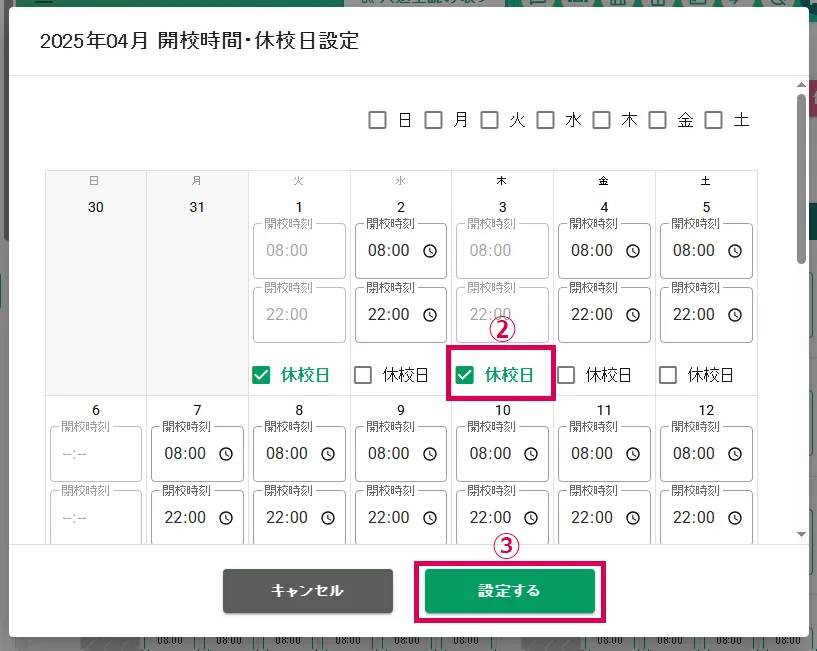This screenshot has height=651, width=817.
Task: Tick the 土 weekday checkbox at top
Action: tap(713, 120)
